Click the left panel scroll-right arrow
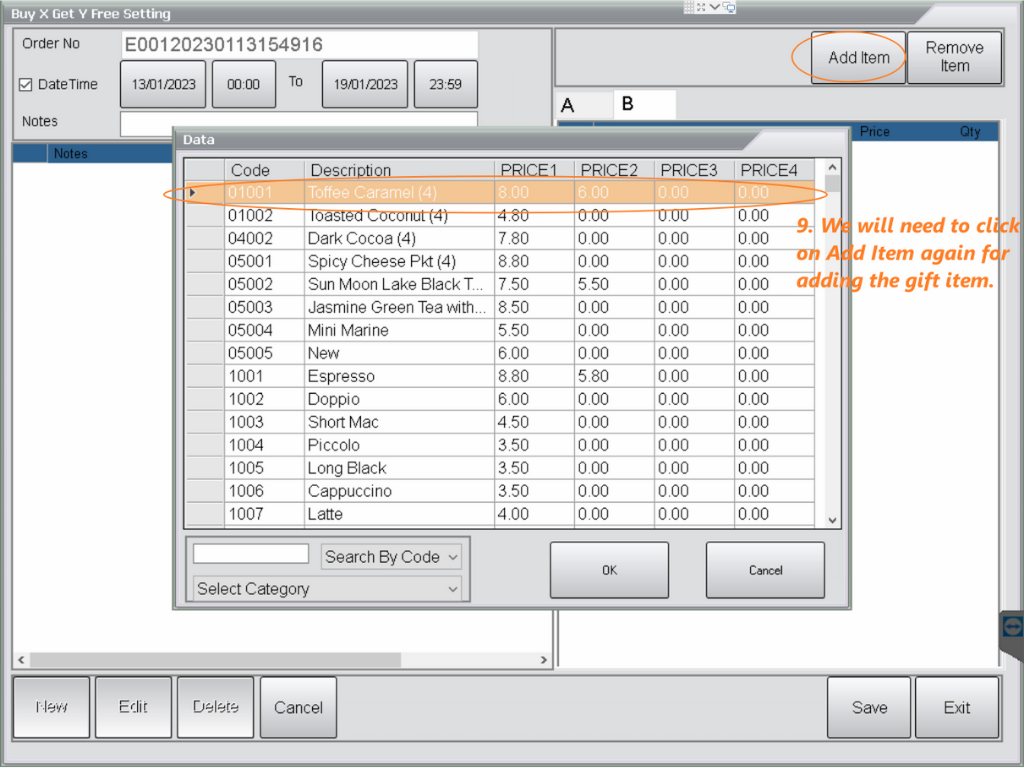1024x768 pixels. point(544,660)
